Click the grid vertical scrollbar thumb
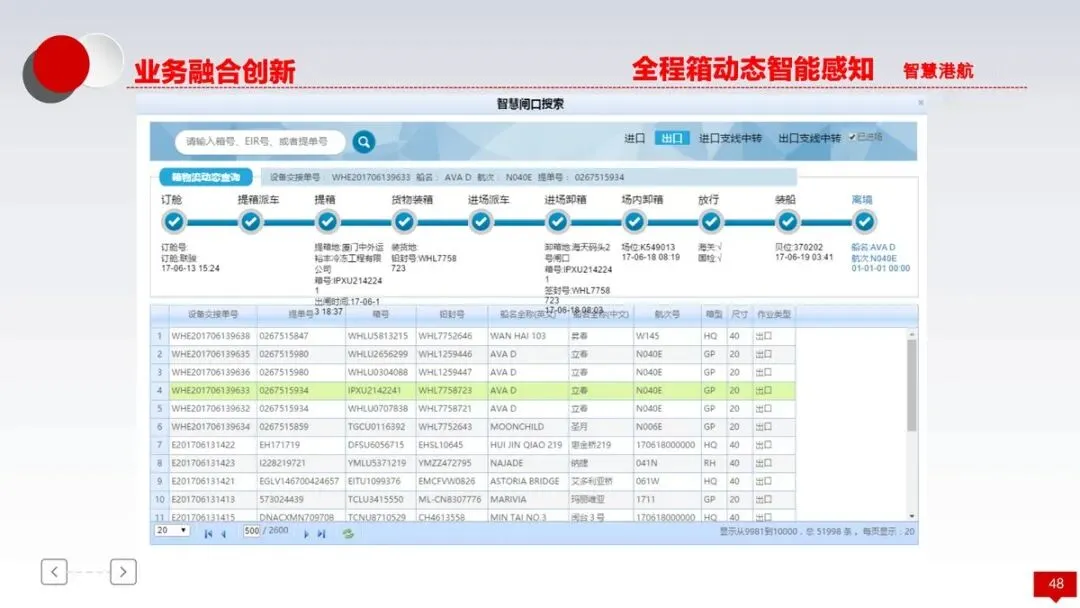Screen dimensions: 1080x608 (911, 384)
